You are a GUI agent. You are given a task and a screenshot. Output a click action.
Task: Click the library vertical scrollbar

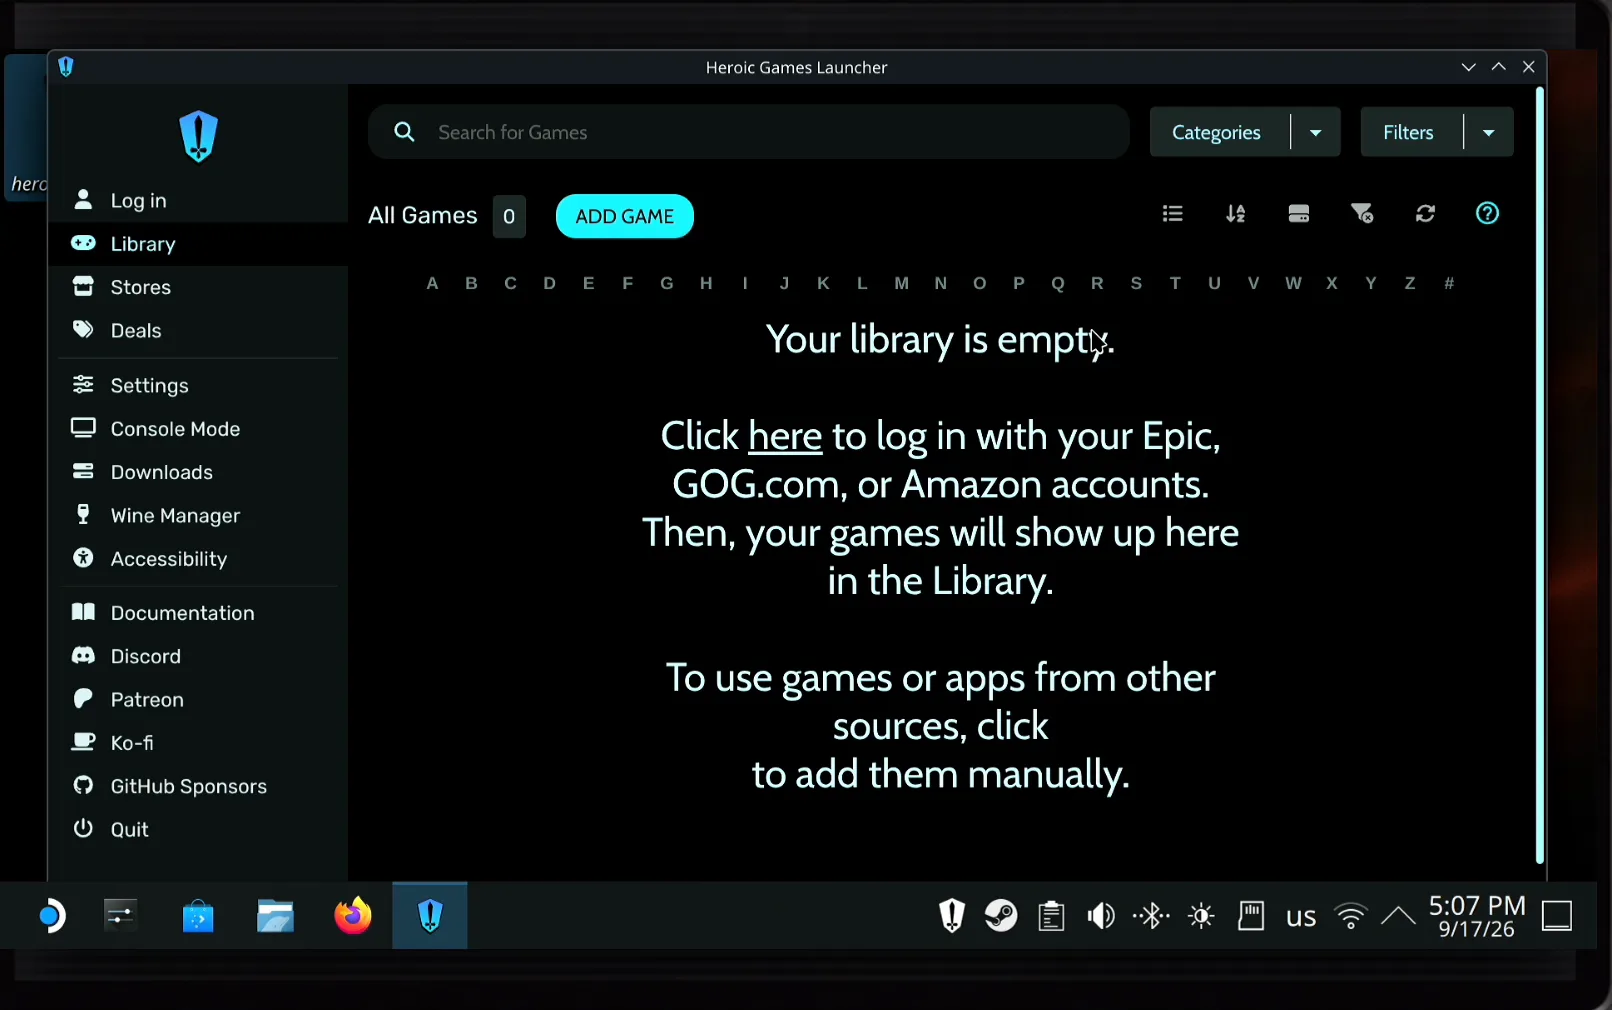1540,475
